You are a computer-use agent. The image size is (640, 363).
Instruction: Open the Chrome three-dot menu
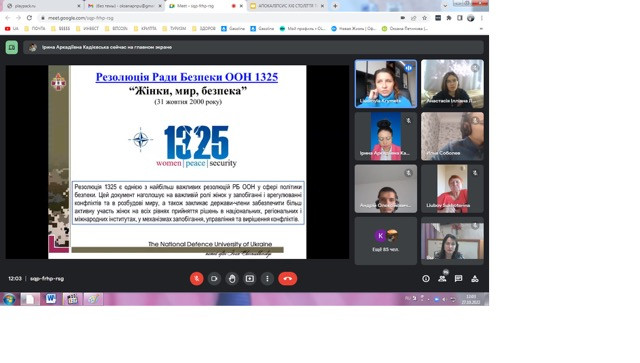pyautogui.click(x=482, y=18)
